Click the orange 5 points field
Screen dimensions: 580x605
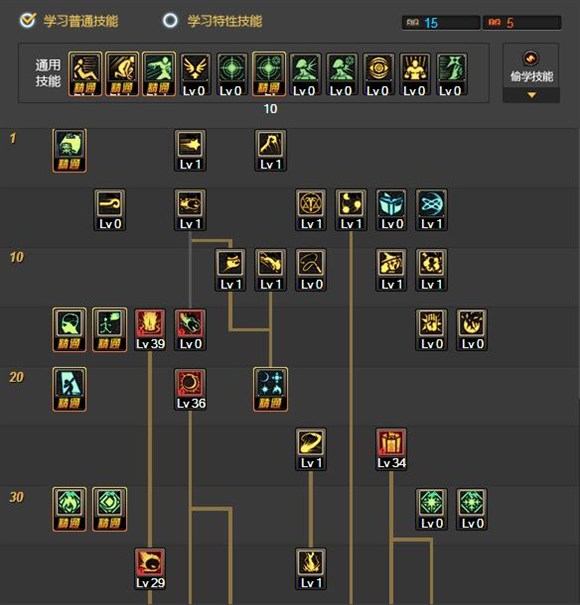[x=522, y=23]
